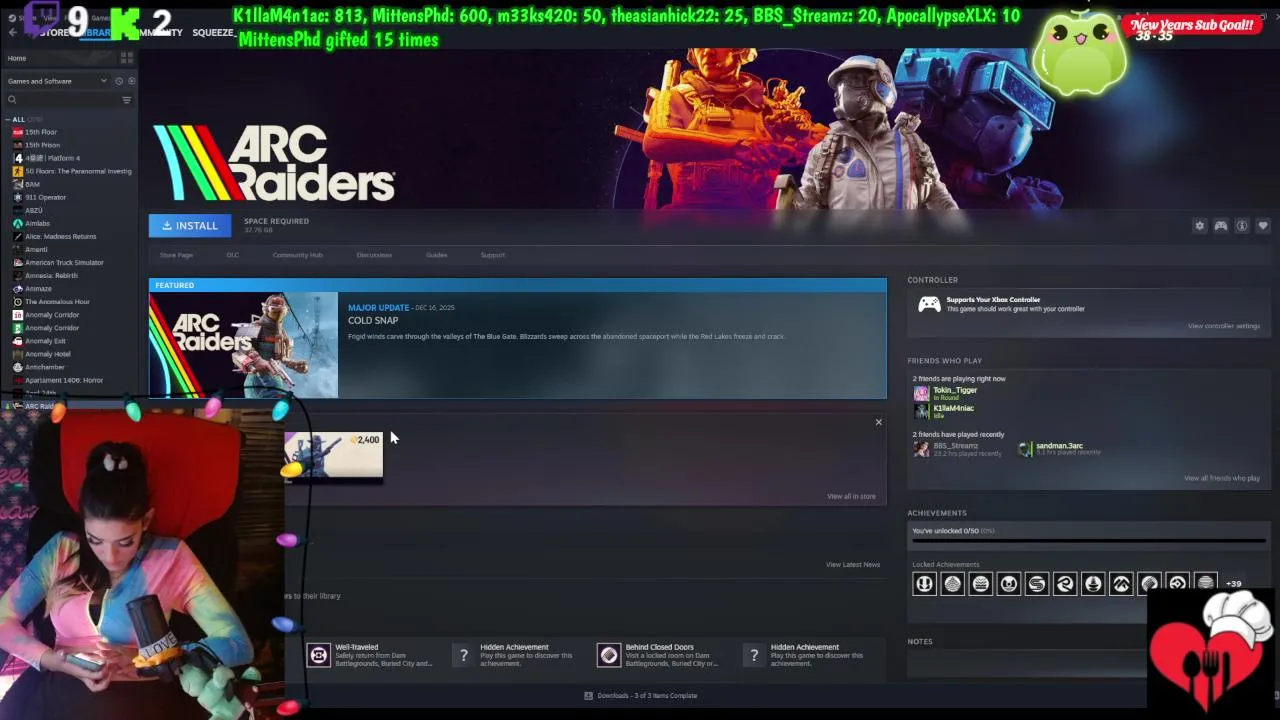
Task: Open BBS_Streamz avatar in friends list
Action: tap(921, 449)
